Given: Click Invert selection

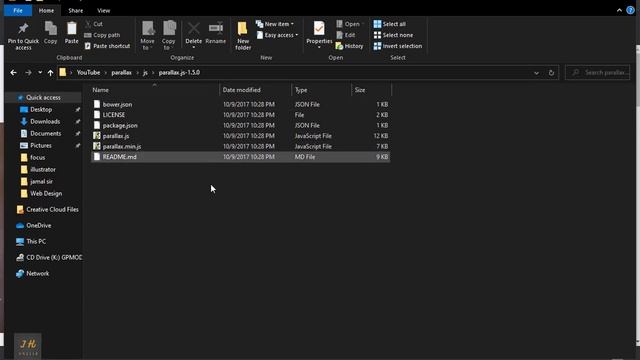Looking at the screenshot, I should [398, 46].
